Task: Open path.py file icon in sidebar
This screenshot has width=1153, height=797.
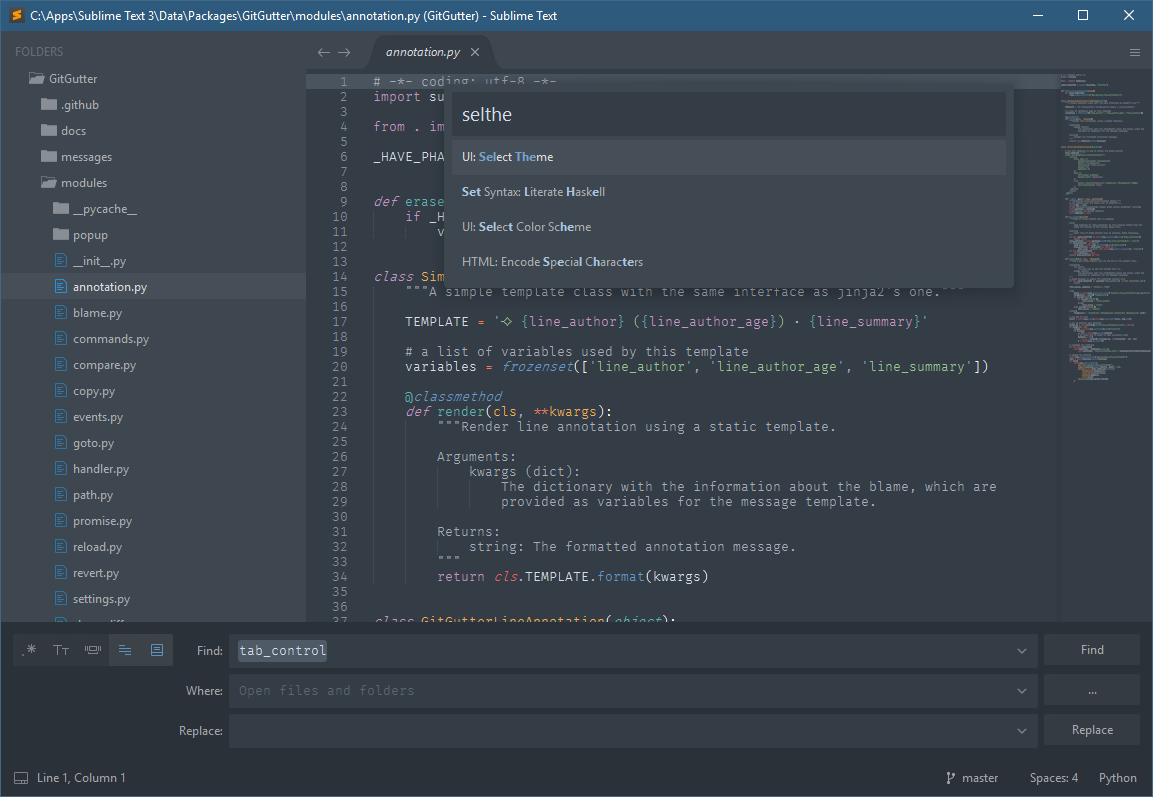Action: point(61,495)
